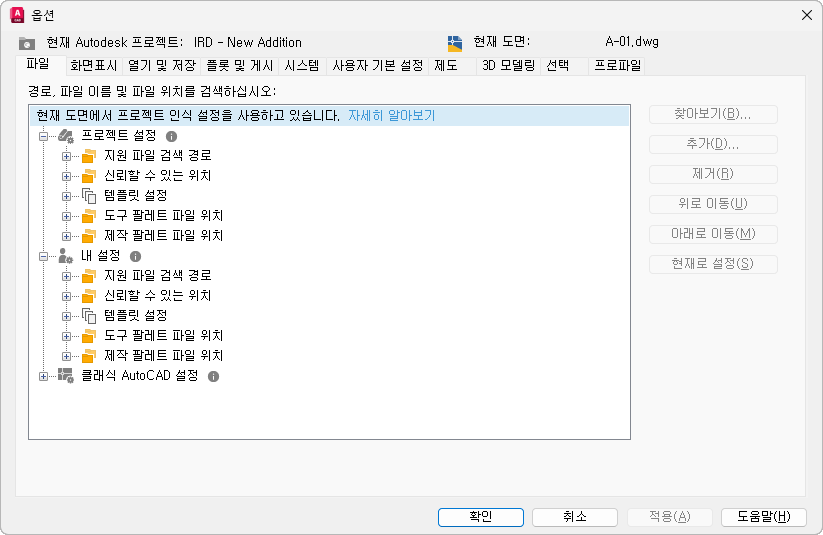Expand 지원 파일 검색 경로 under 내 설정
The width and height of the screenshot is (823, 535).
[66, 276]
